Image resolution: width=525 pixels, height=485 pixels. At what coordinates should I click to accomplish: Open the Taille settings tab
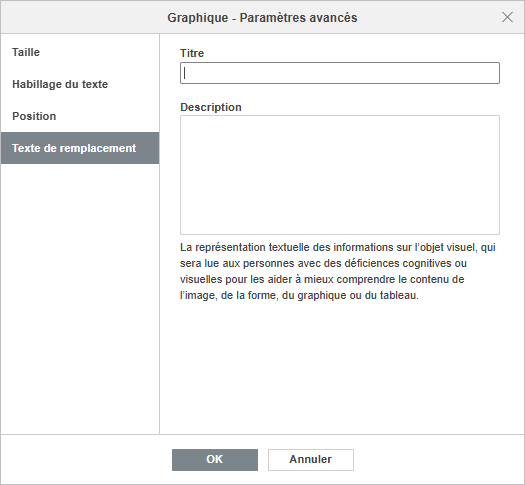click(80, 52)
